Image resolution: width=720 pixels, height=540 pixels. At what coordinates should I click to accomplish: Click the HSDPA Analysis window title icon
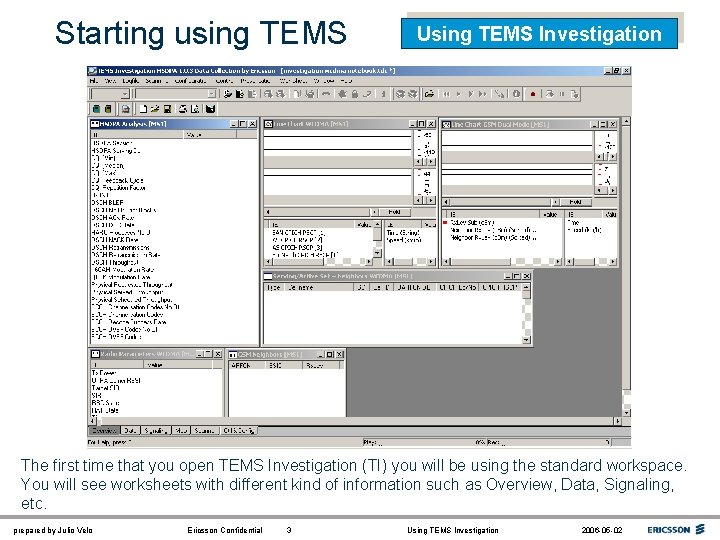[x=95, y=124]
